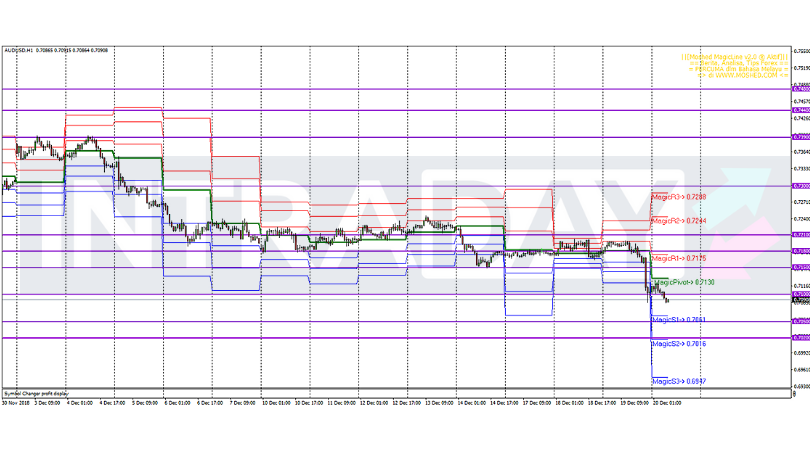Click the 11 Dec 09:00 time label

click(341, 403)
